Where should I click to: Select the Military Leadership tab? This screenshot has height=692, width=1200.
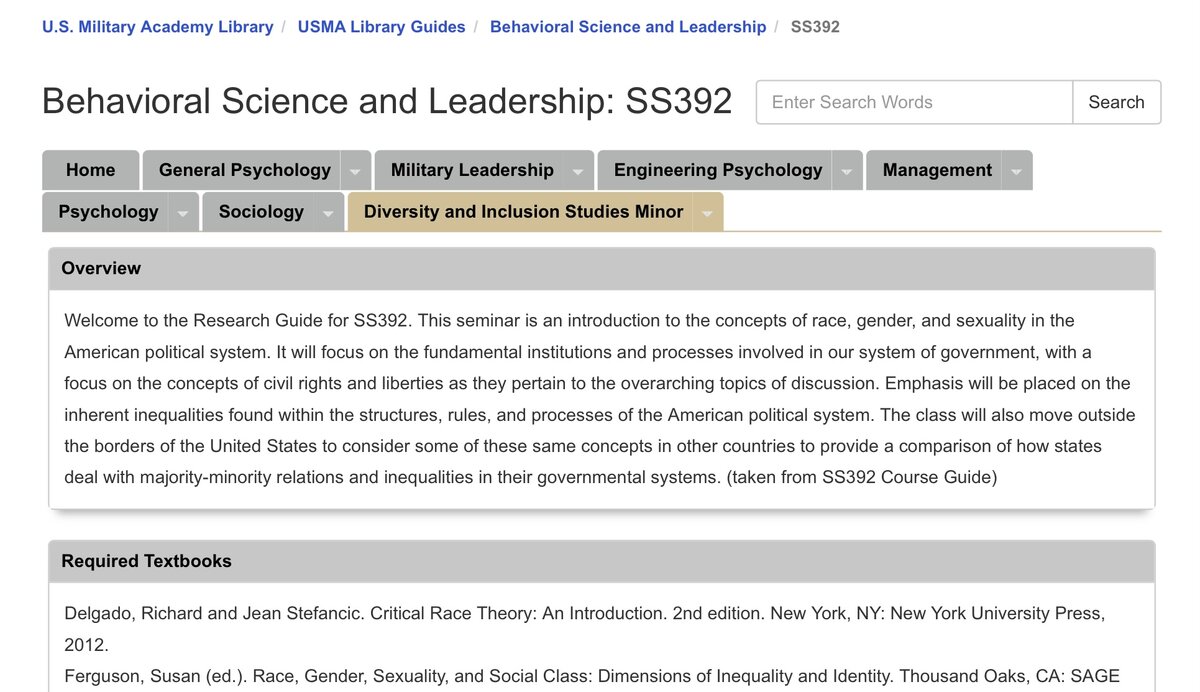tap(472, 170)
